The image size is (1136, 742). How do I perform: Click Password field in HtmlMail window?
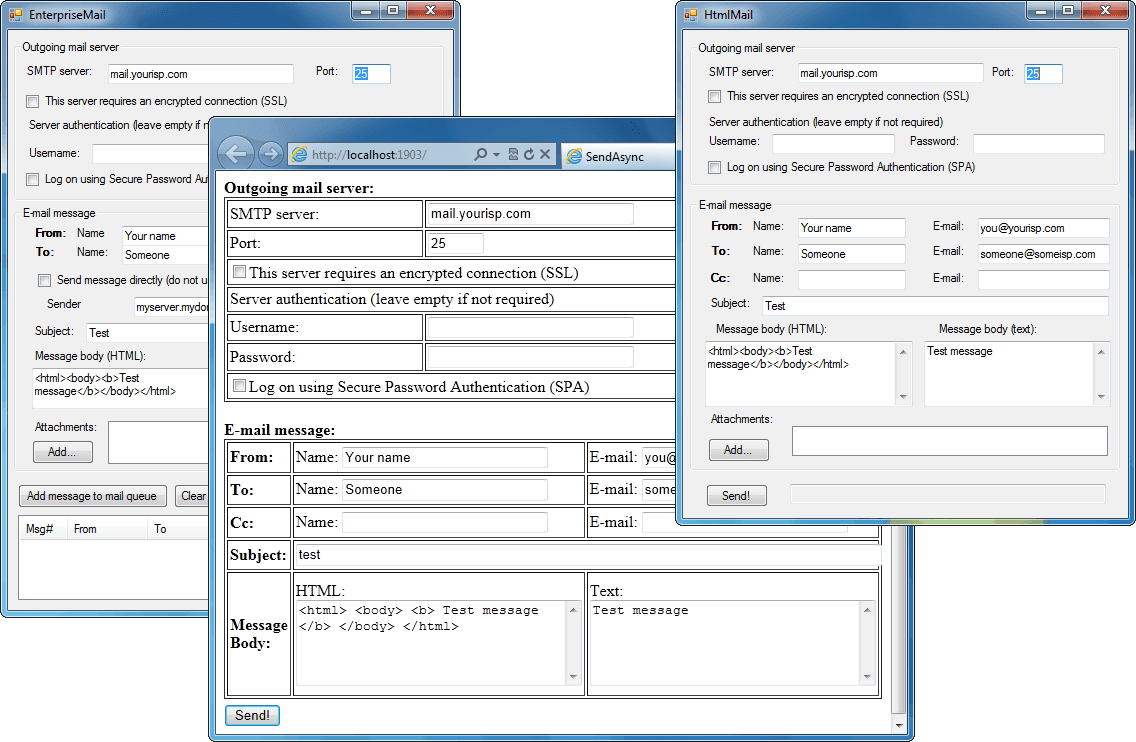[1039, 143]
